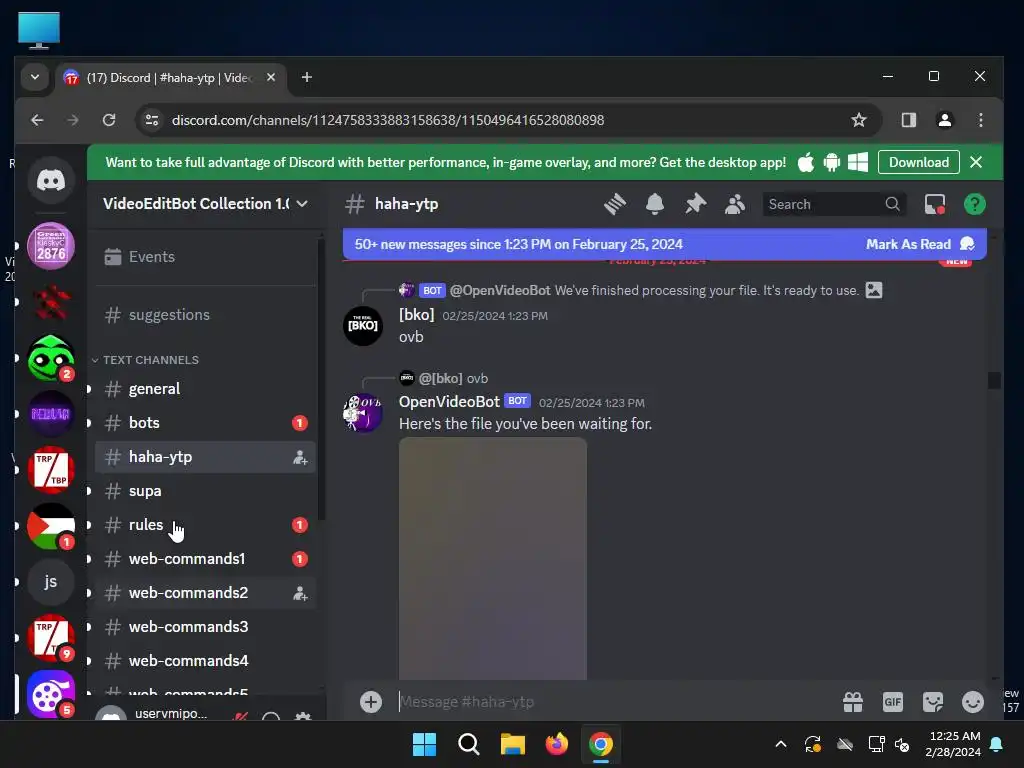
Task: Open the emoji picker smiley
Action: click(972, 702)
